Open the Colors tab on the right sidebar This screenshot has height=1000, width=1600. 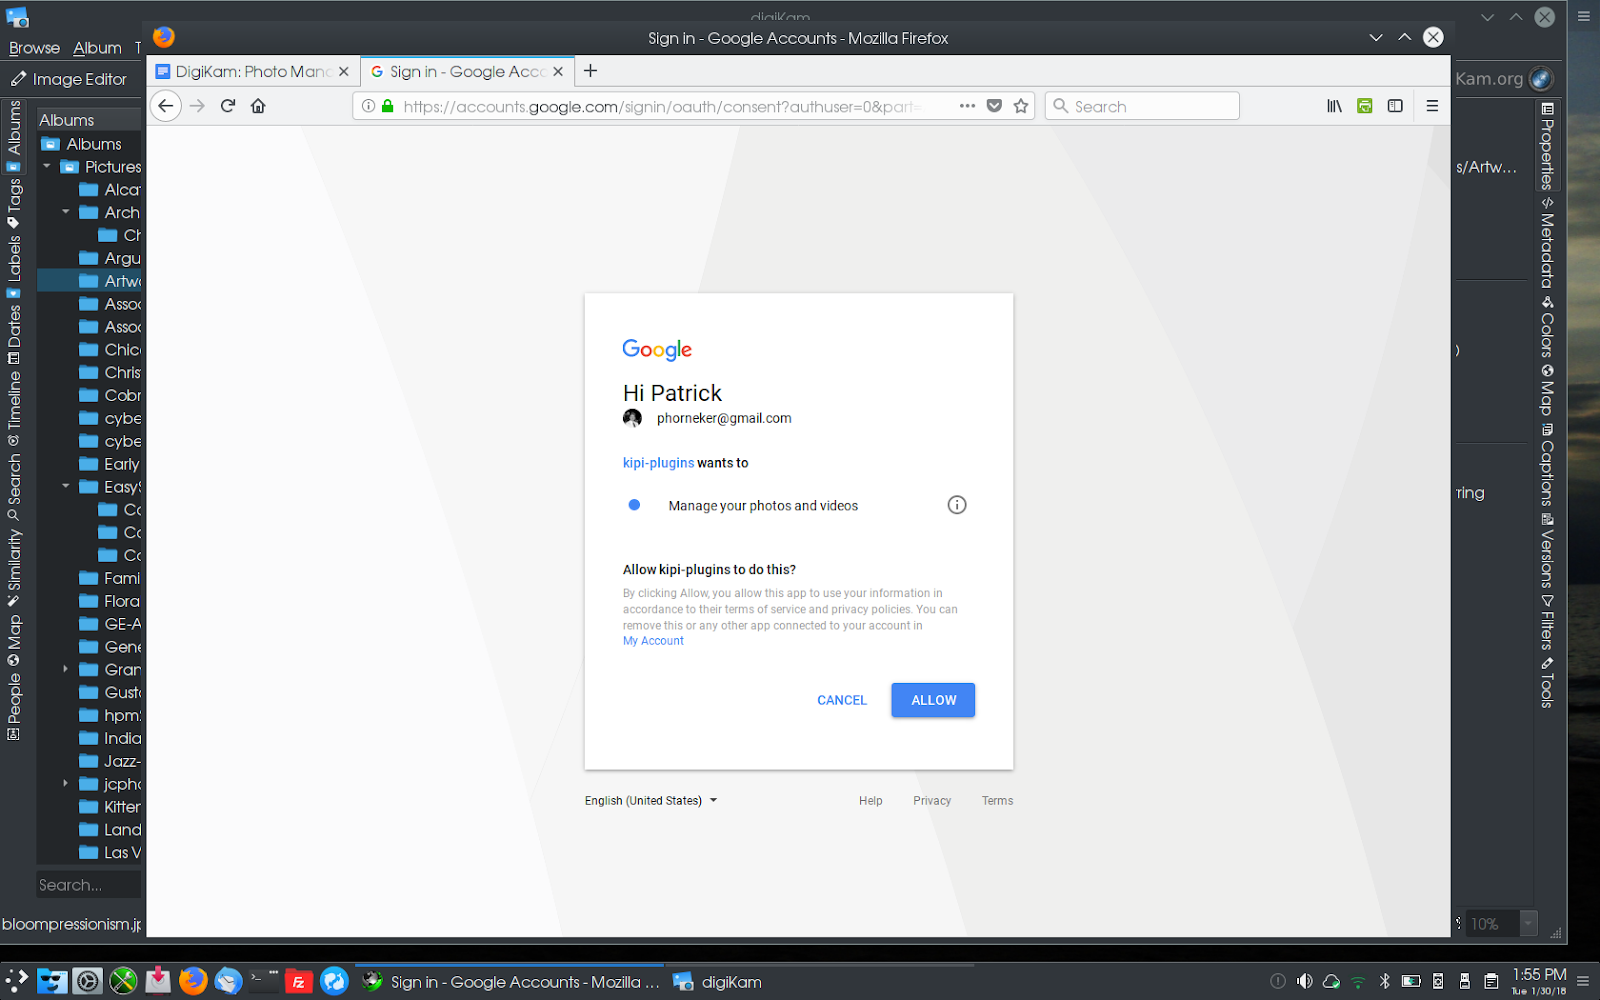pyautogui.click(x=1547, y=326)
